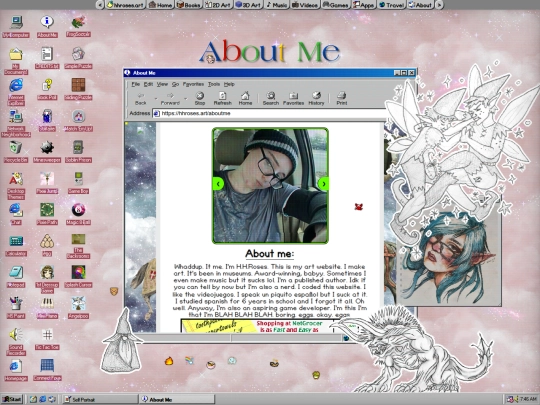Switch to the 2D Art top tab

tap(218, 5)
